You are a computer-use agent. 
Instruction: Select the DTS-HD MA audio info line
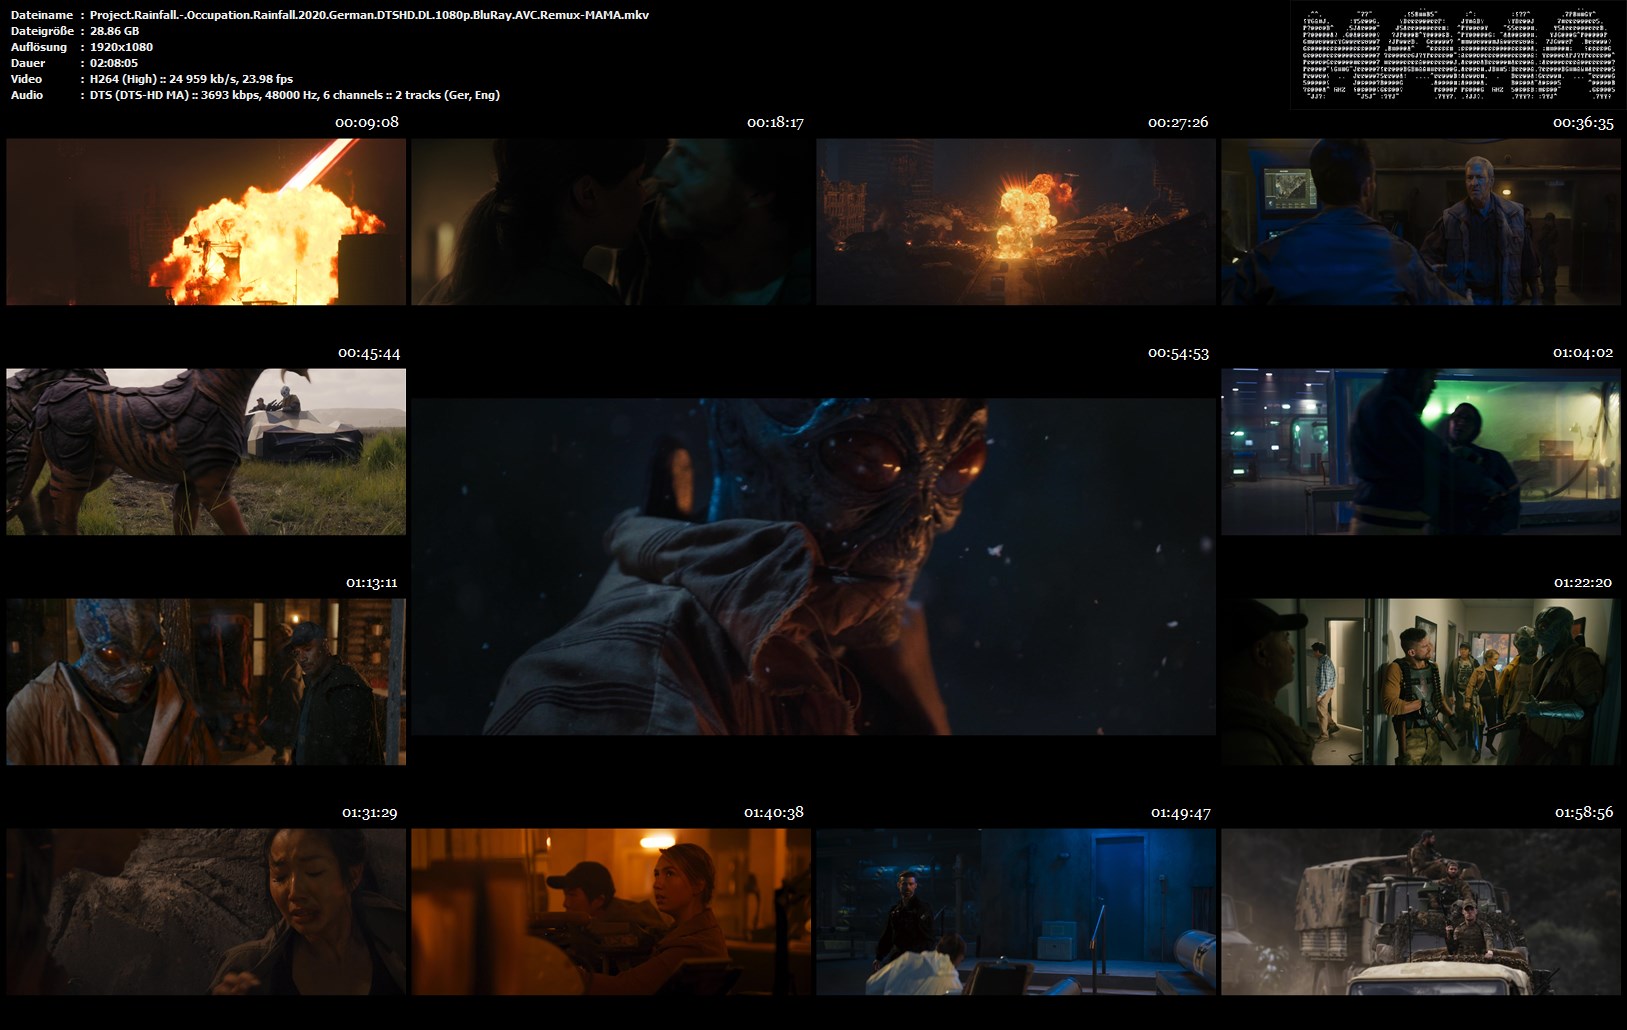coord(294,95)
